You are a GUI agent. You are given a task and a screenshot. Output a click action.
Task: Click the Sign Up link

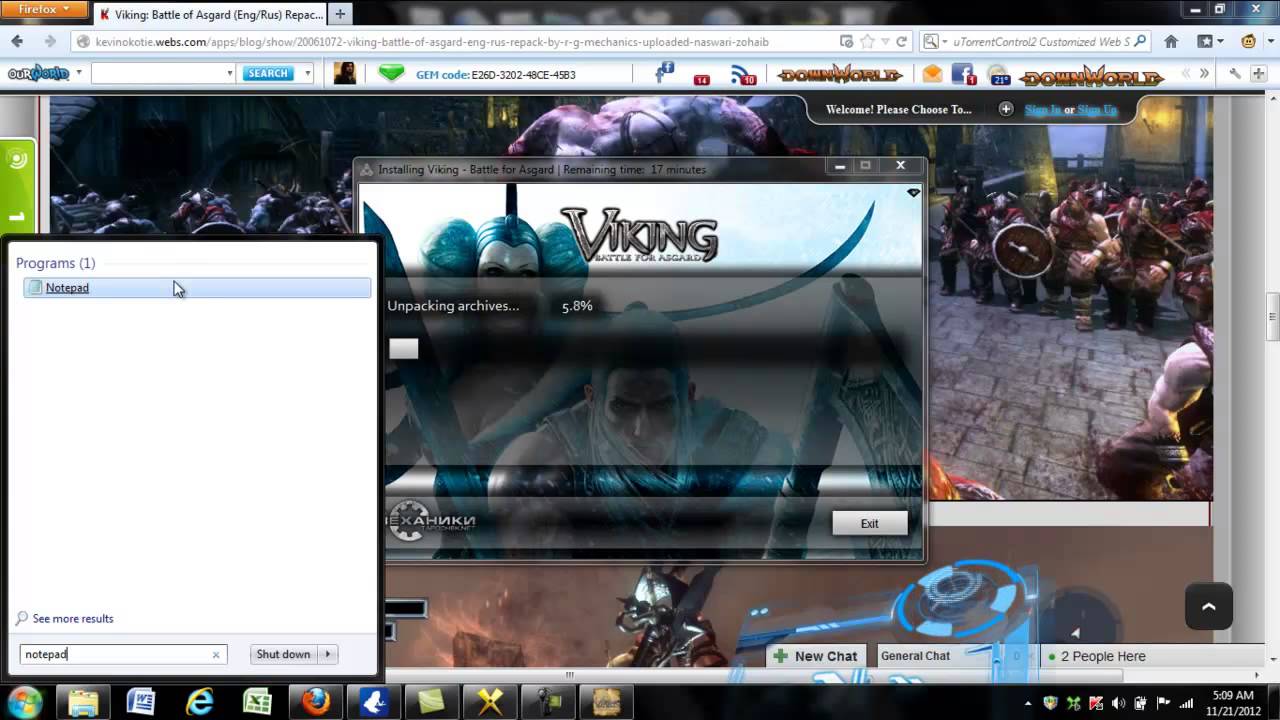(x=1097, y=110)
